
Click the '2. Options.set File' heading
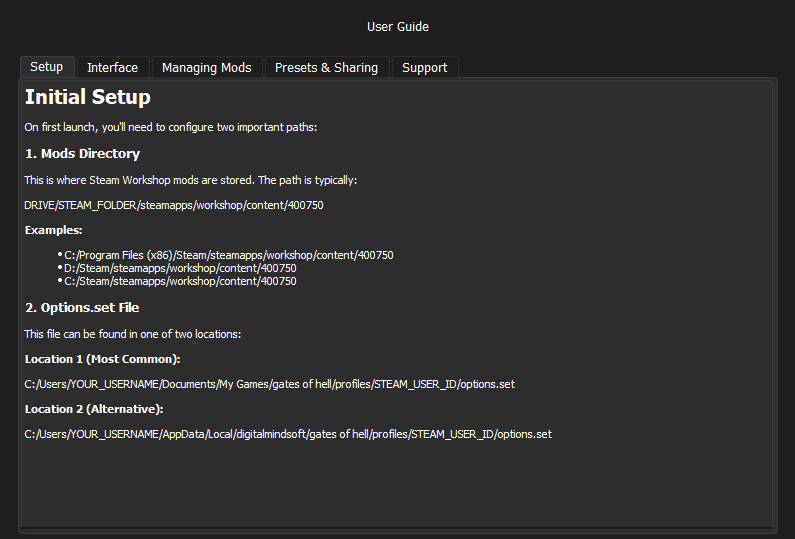(82, 308)
